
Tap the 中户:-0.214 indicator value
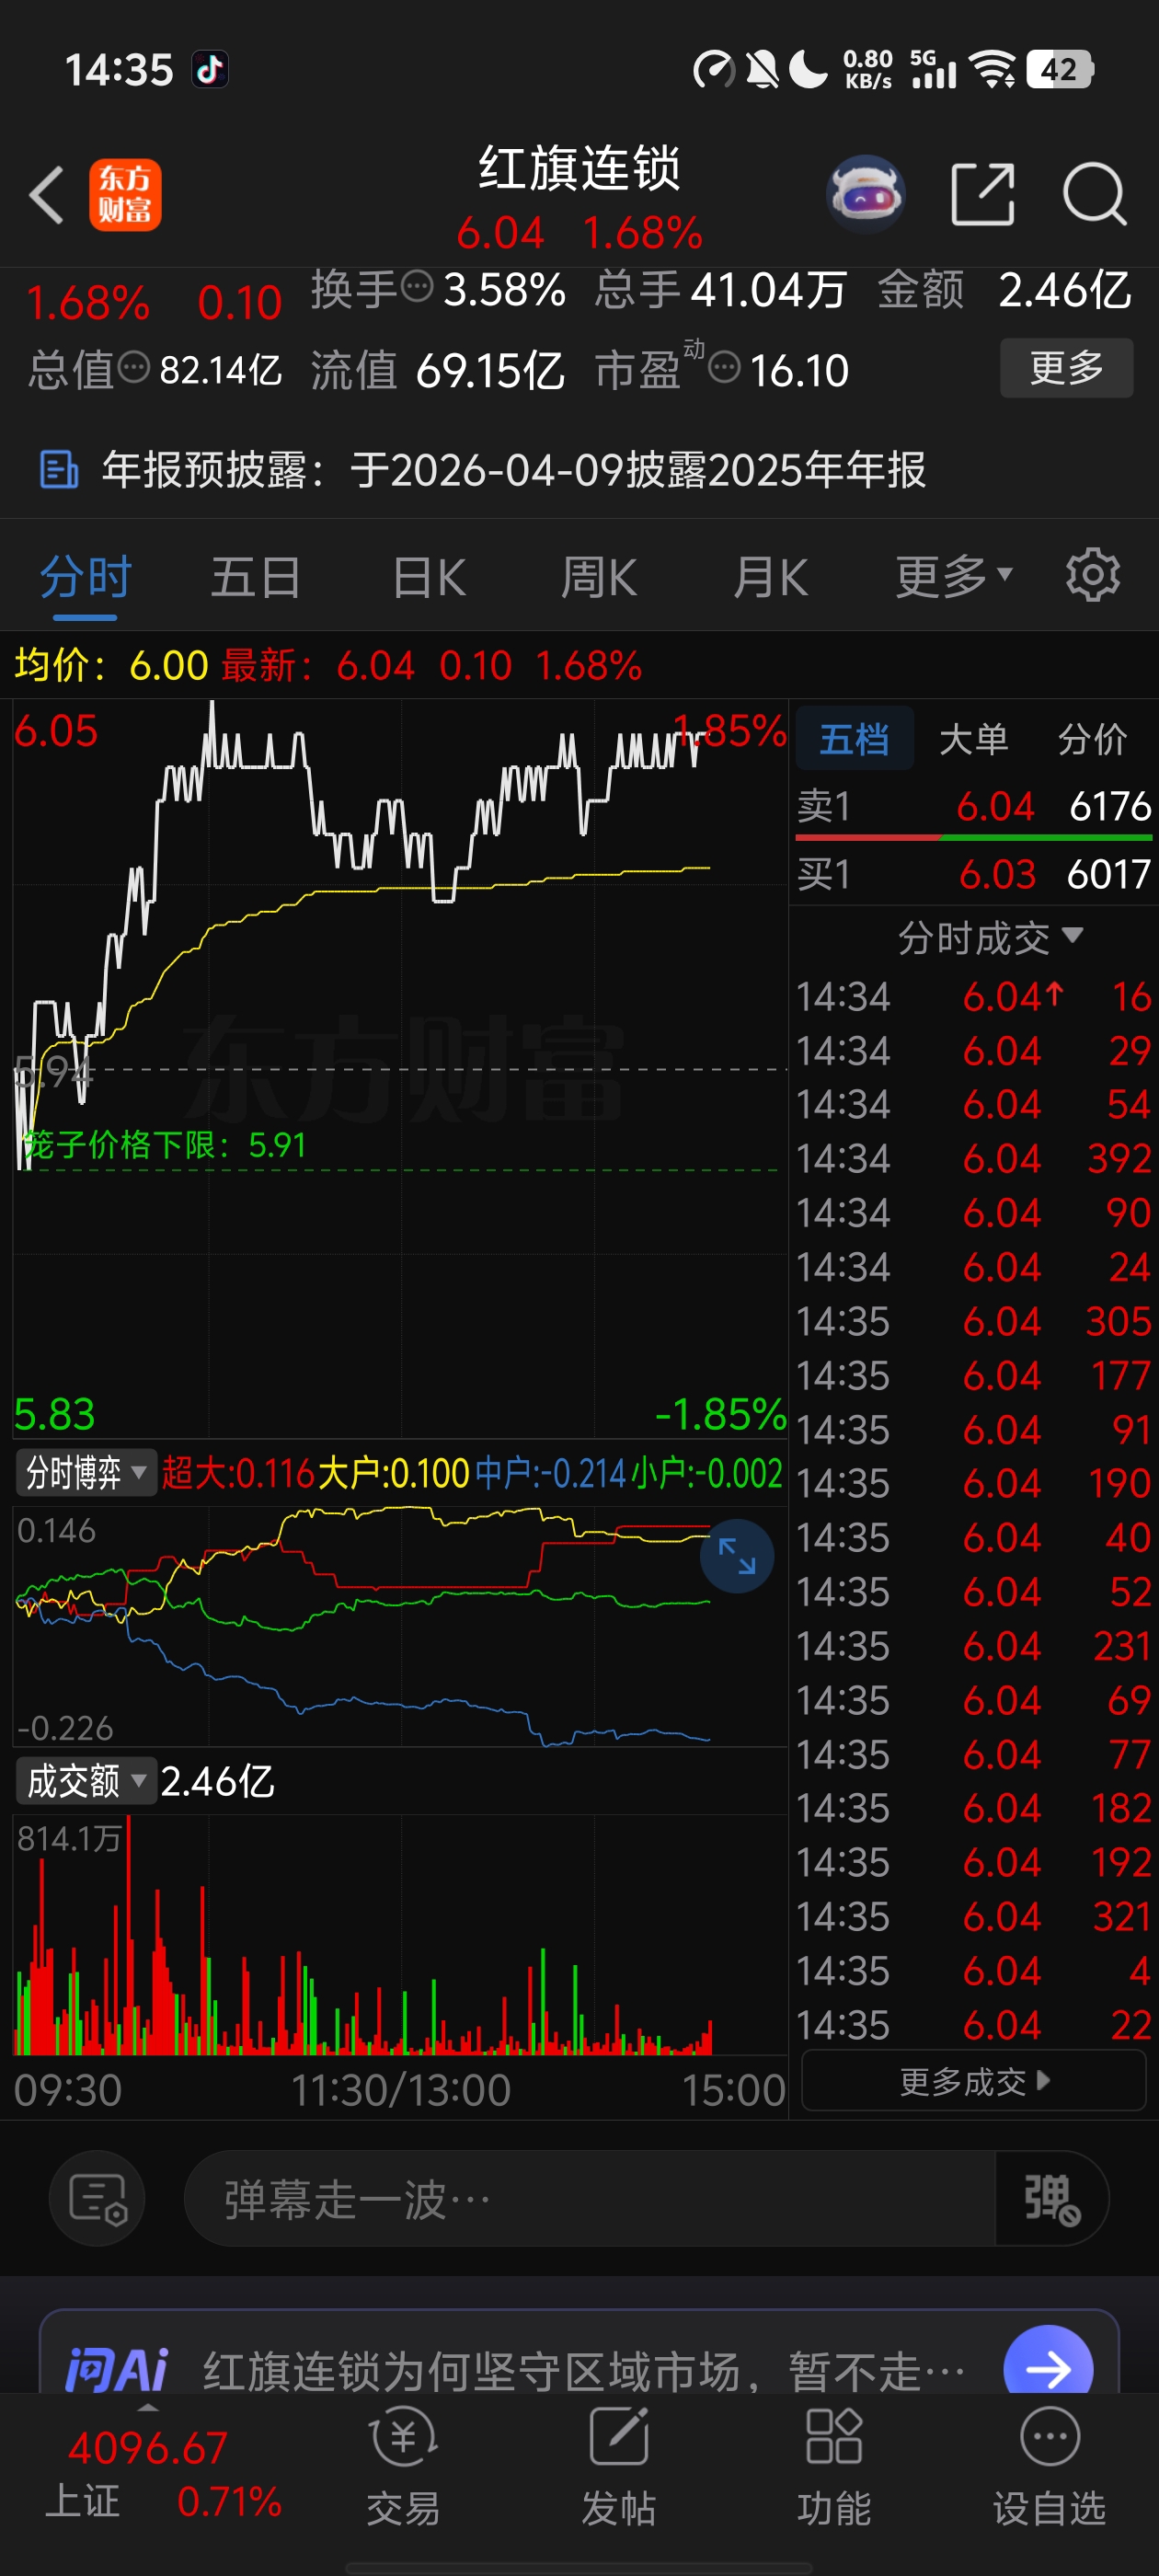(551, 1472)
